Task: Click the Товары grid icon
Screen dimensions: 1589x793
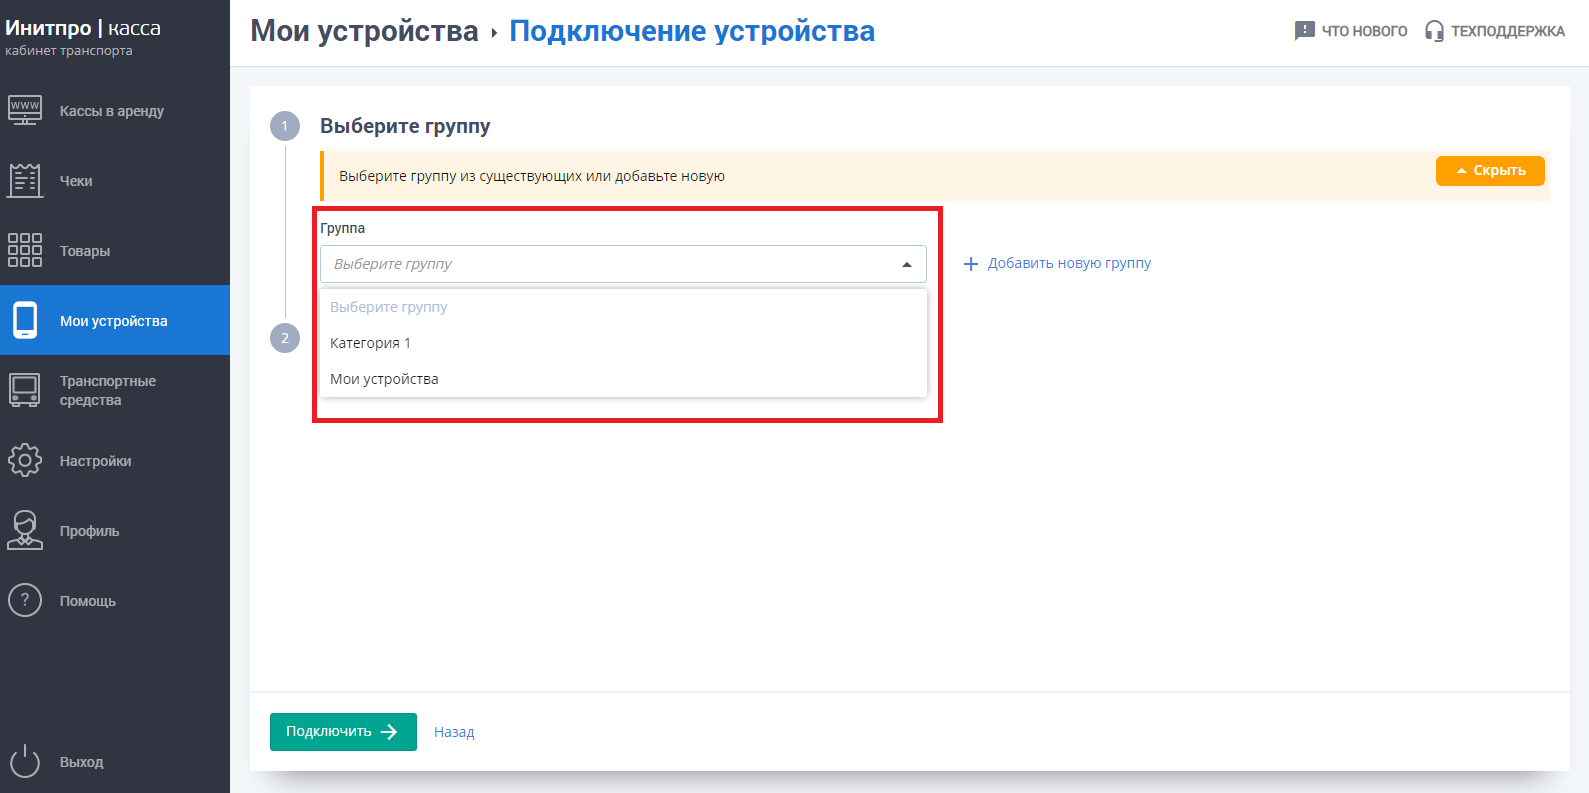Action: click(x=25, y=250)
